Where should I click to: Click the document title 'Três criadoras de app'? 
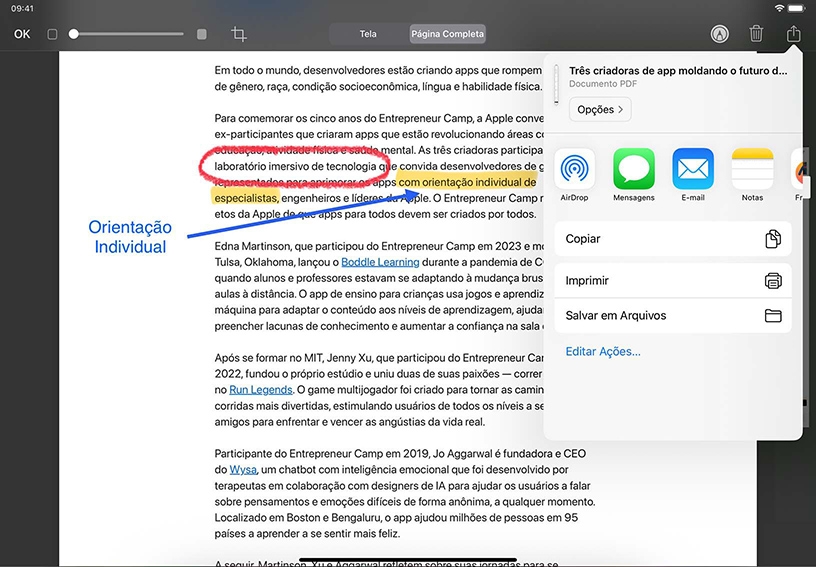678,71
